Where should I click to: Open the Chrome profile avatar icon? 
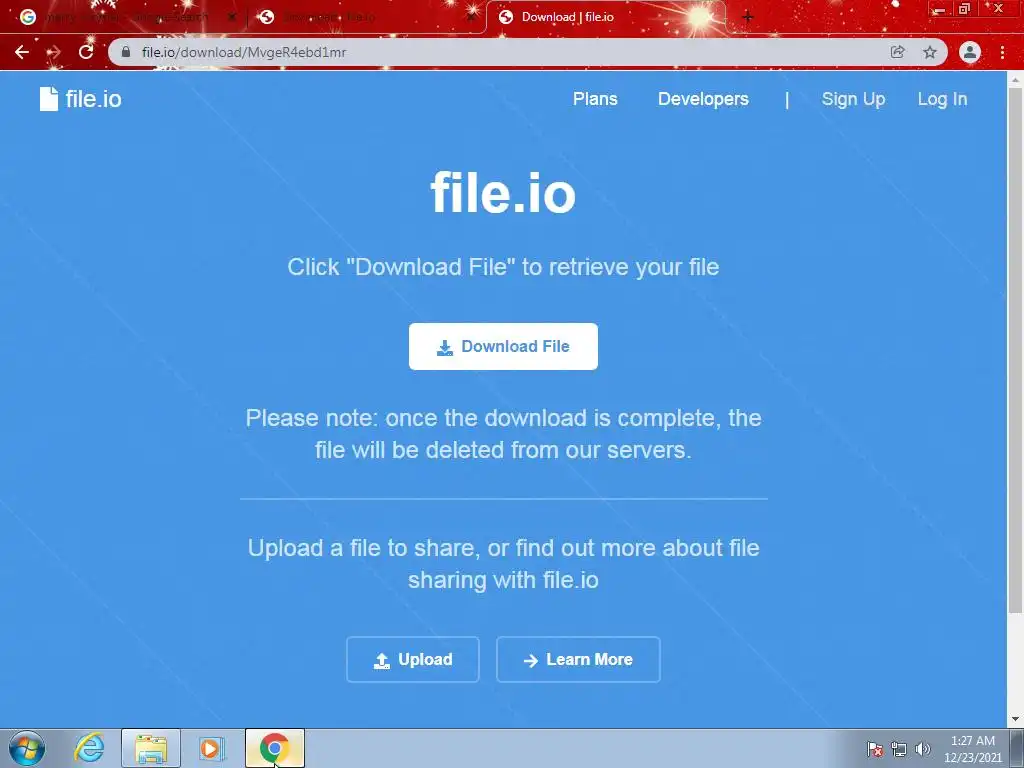pos(970,52)
